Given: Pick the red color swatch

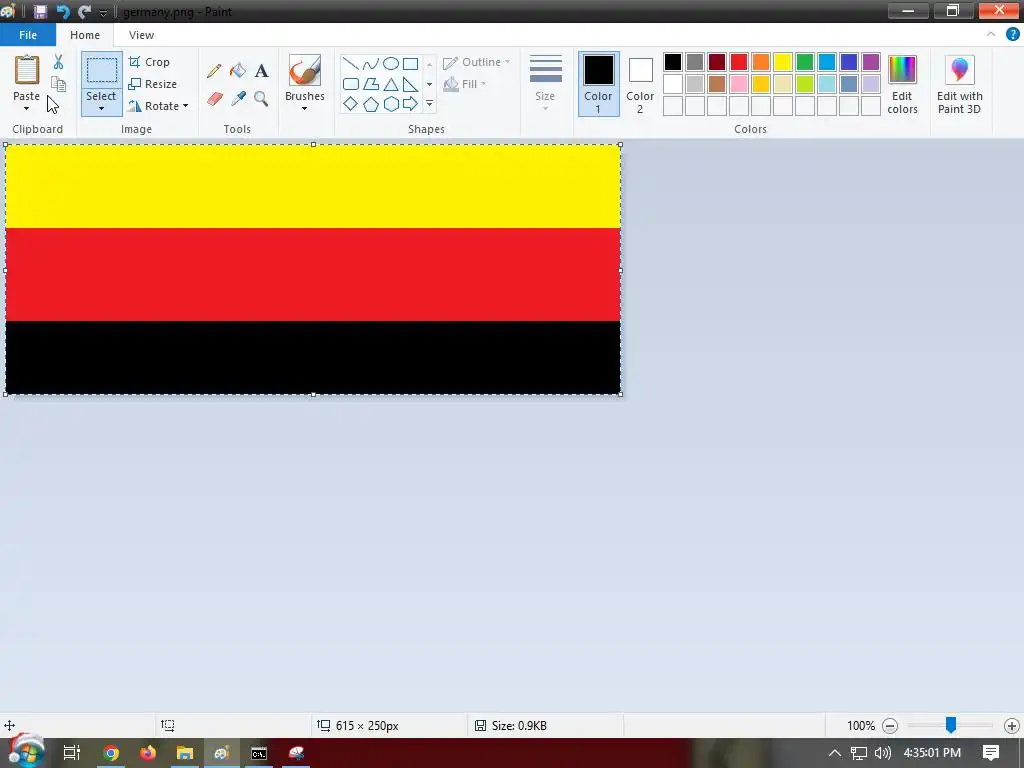Looking at the screenshot, I should click(x=739, y=62).
